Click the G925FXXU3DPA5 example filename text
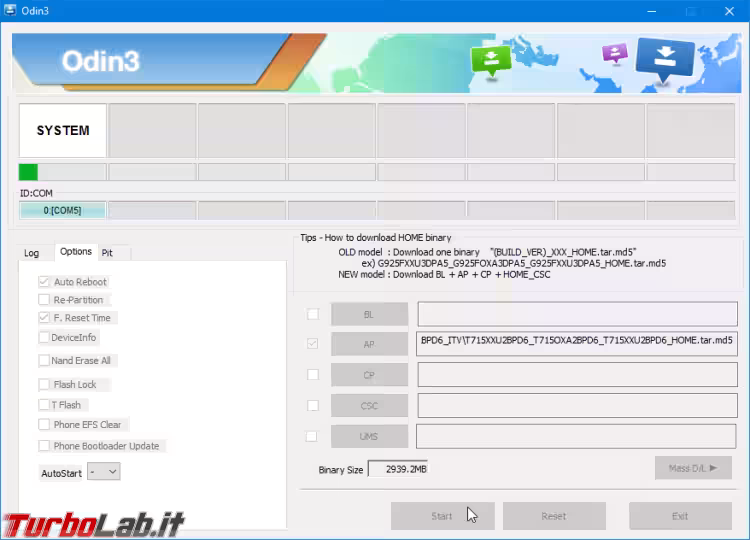Image resolution: width=750 pixels, height=540 pixels. pos(521,263)
